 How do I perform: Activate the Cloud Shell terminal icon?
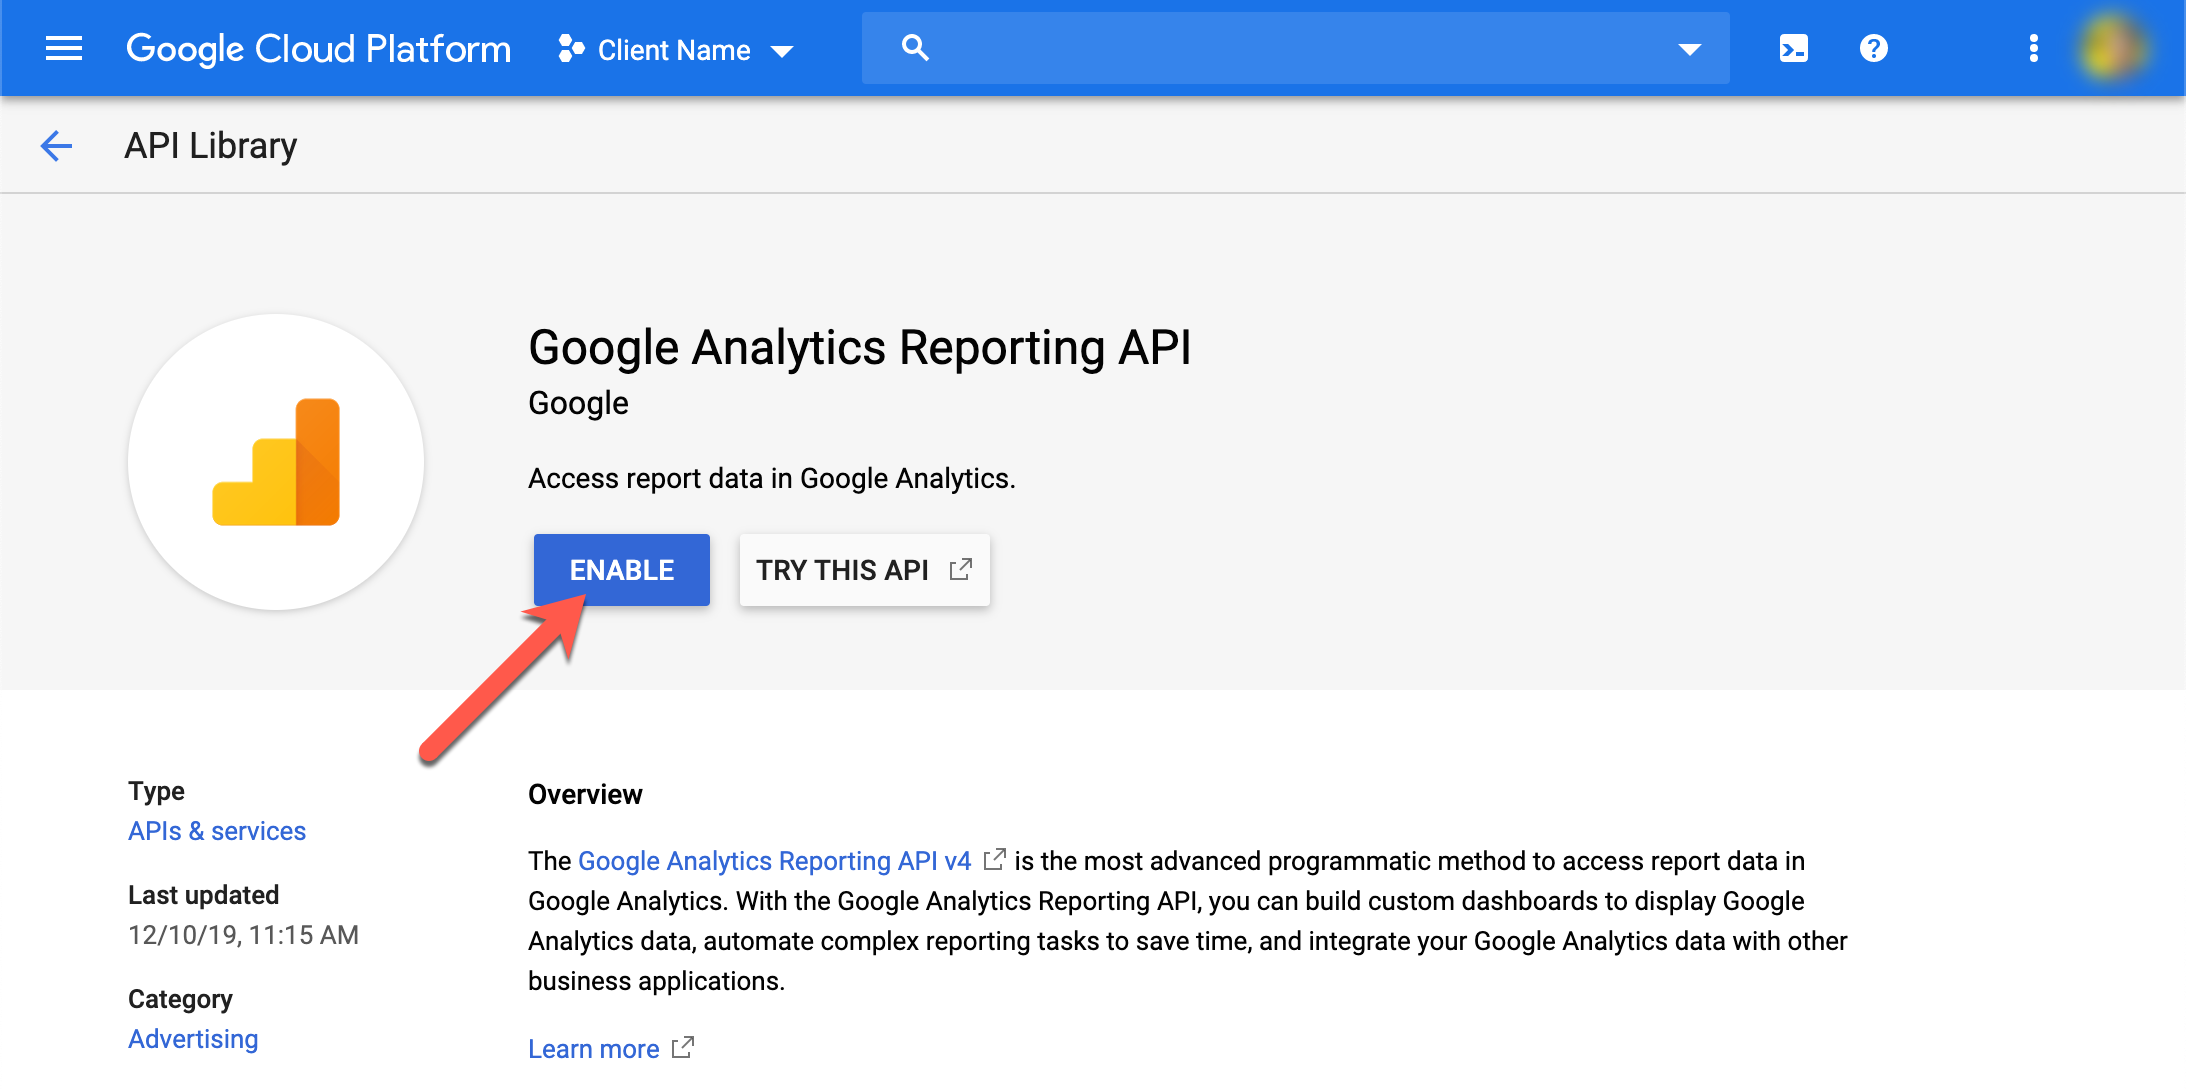click(1793, 48)
